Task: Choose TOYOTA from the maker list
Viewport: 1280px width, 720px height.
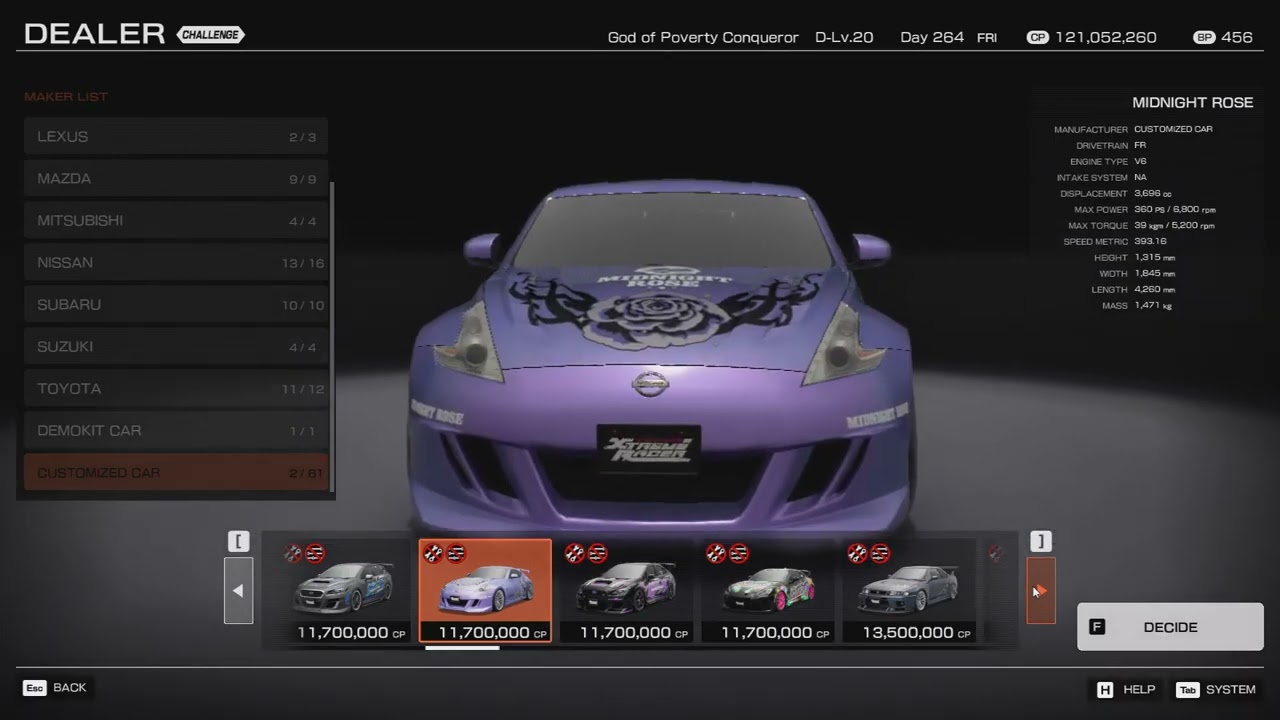Action: [176, 388]
